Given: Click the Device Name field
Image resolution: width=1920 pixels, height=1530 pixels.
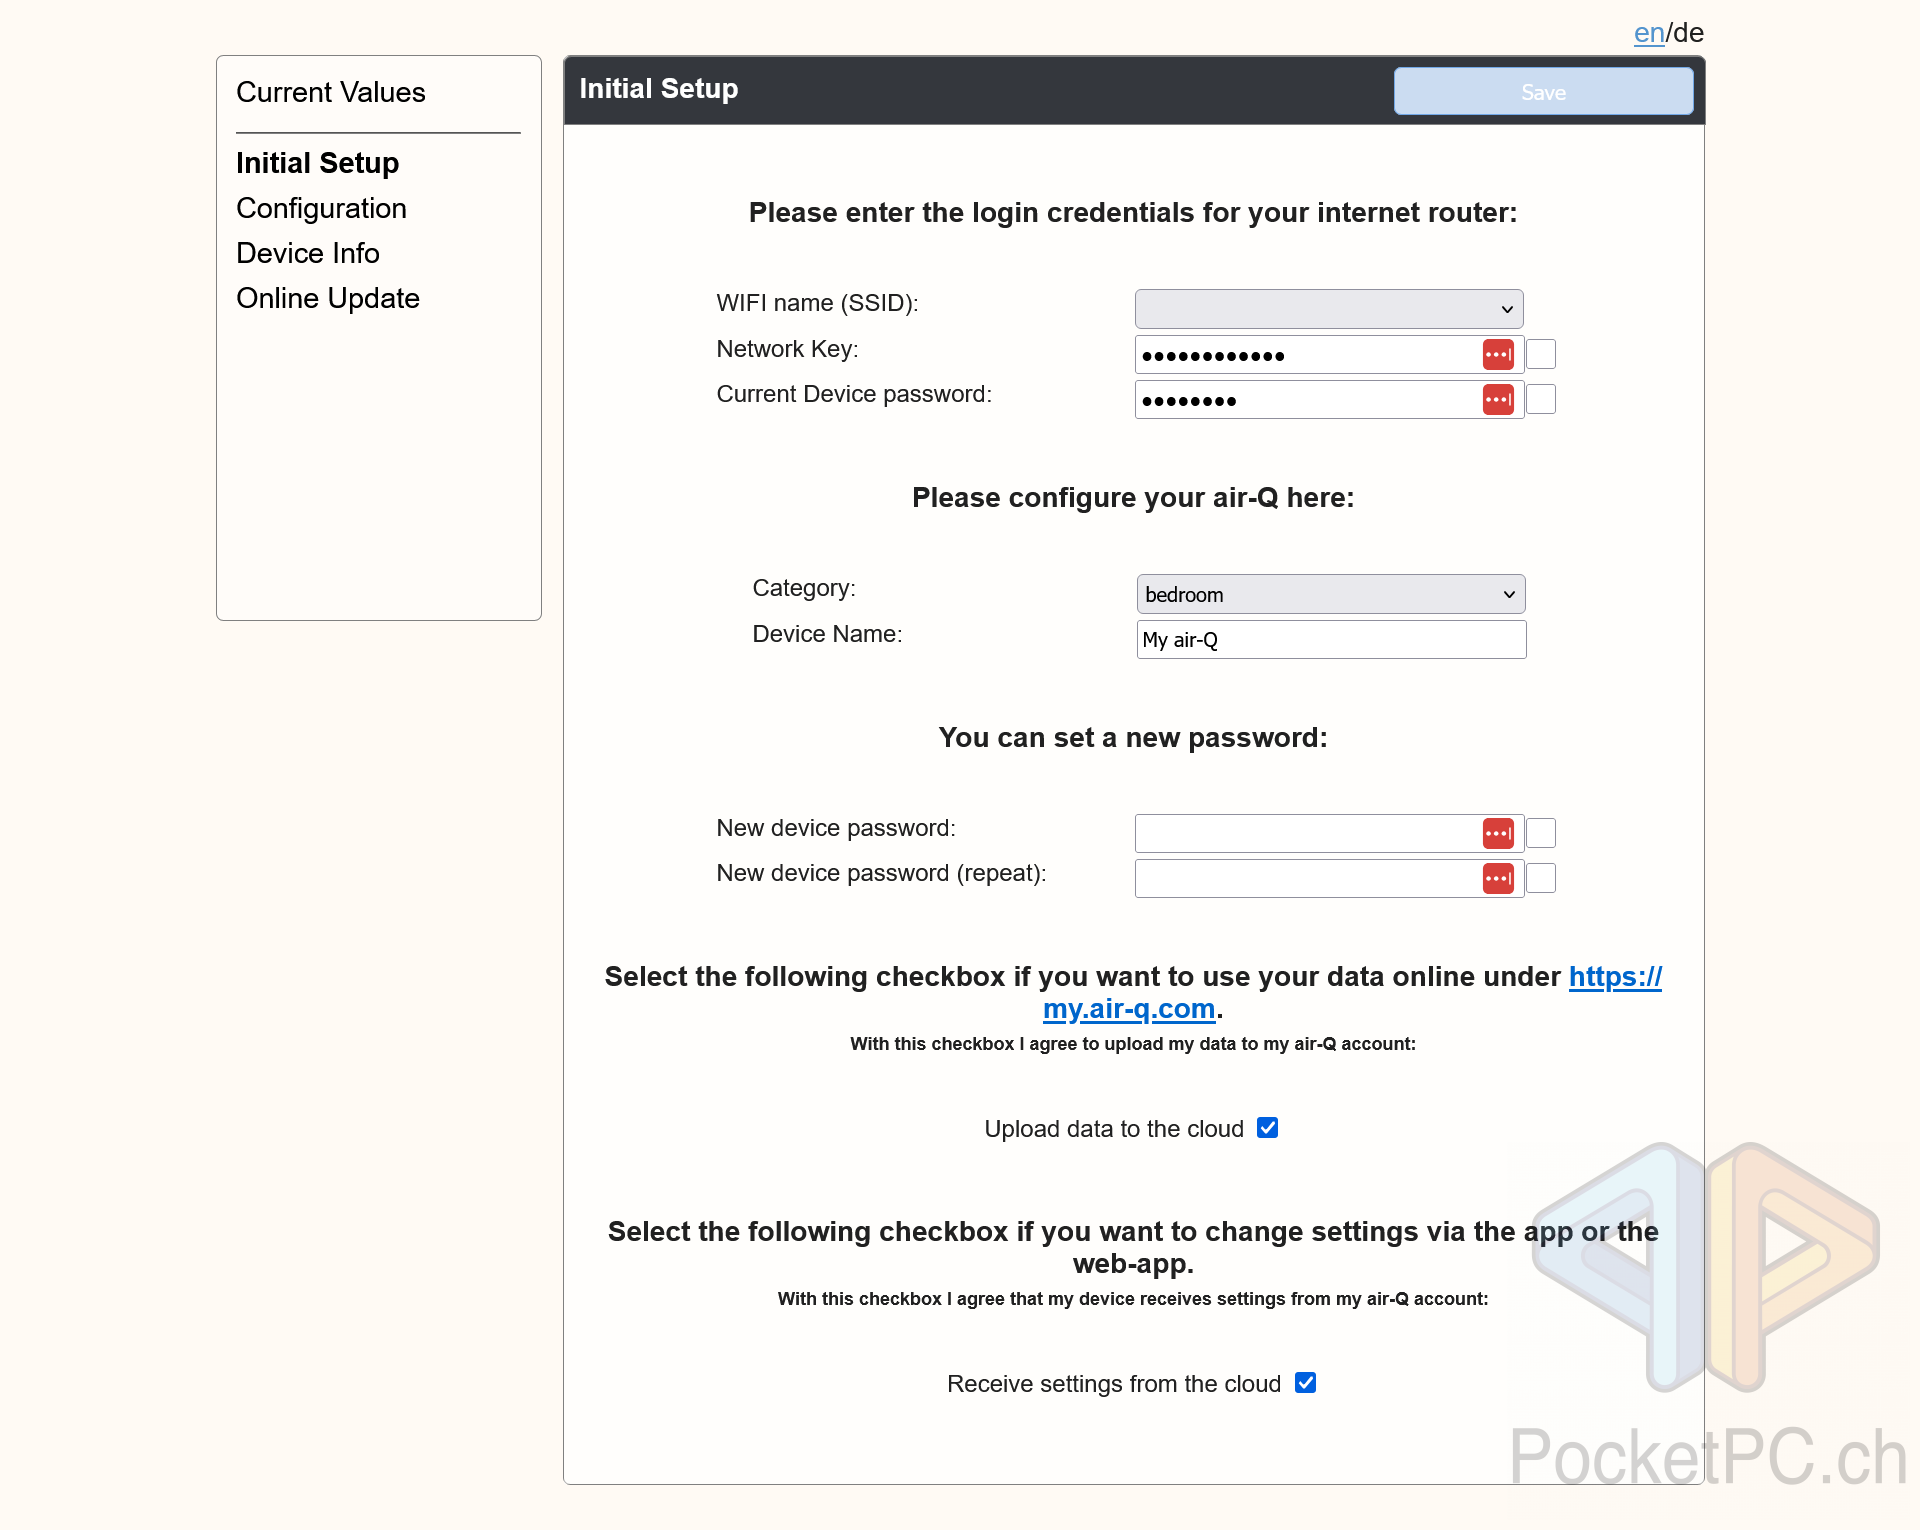Looking at the screenshot, I should pos(1331,640).
